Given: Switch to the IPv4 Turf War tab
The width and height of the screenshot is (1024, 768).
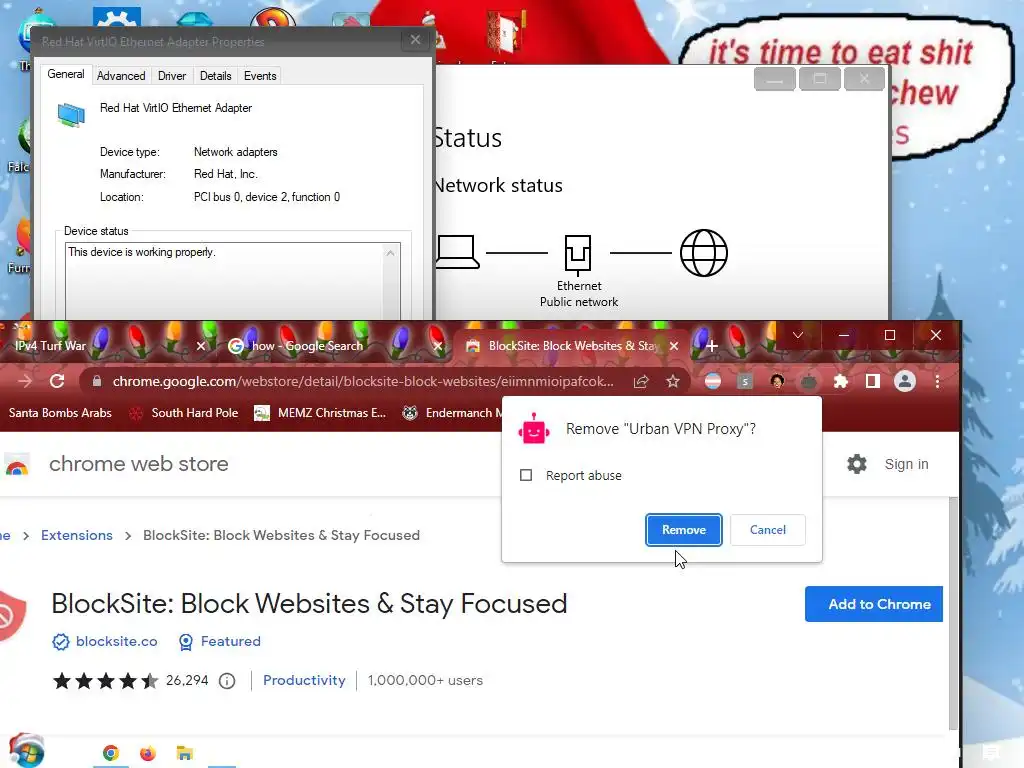Looking at the screenshot, I should point(50,345).
